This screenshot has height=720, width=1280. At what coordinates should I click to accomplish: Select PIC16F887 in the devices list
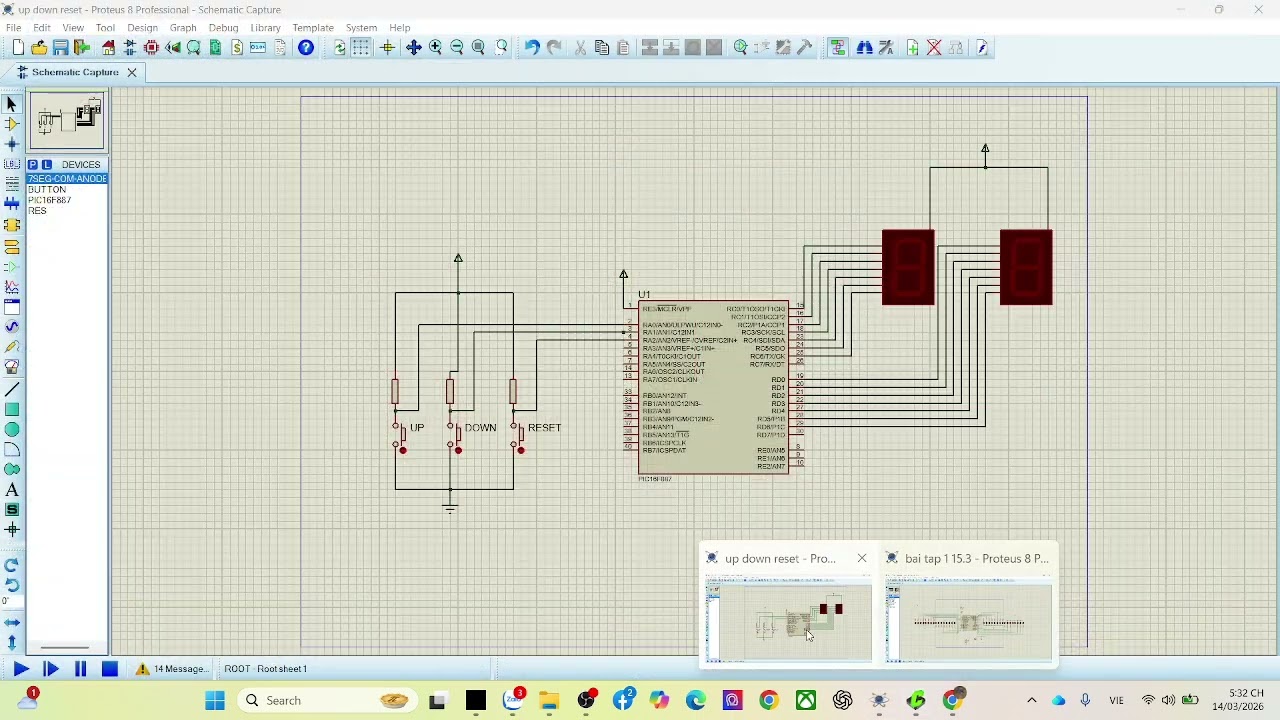pos(49,200)
